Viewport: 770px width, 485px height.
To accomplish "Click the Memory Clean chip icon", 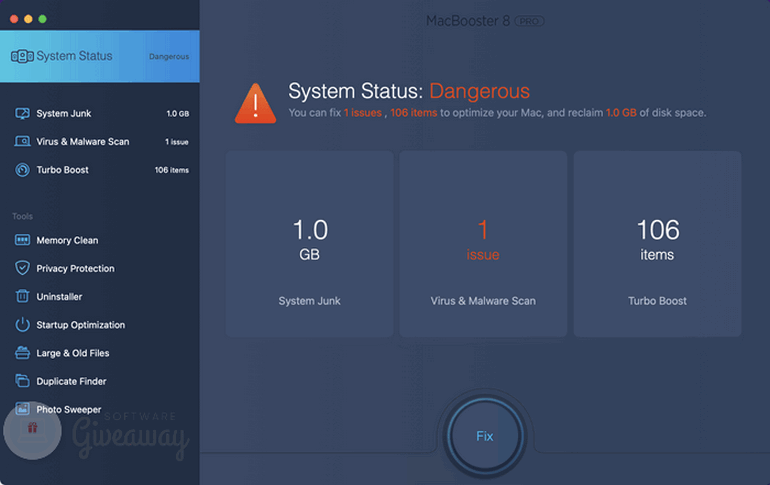I will click(x=22, y=240).
